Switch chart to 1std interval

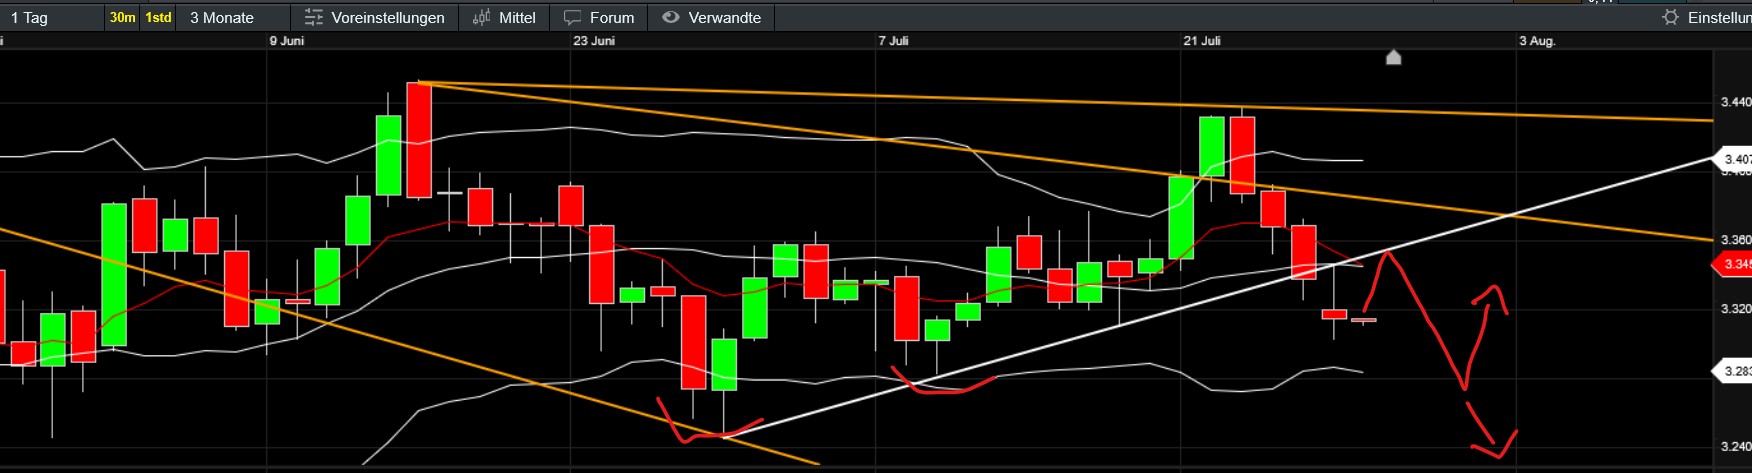point(158,18)
